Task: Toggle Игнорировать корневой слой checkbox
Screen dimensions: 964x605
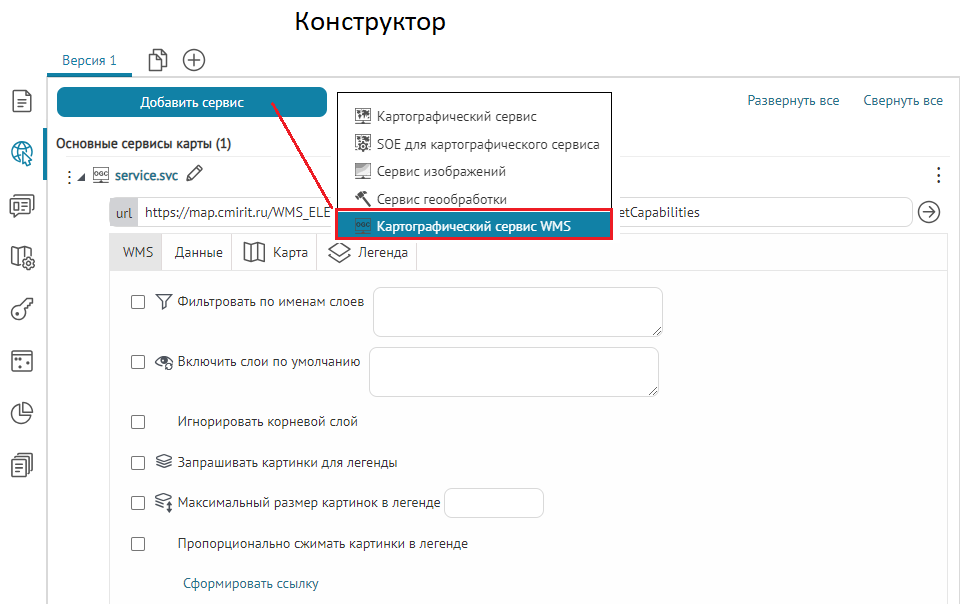Action: pos(139,422)
